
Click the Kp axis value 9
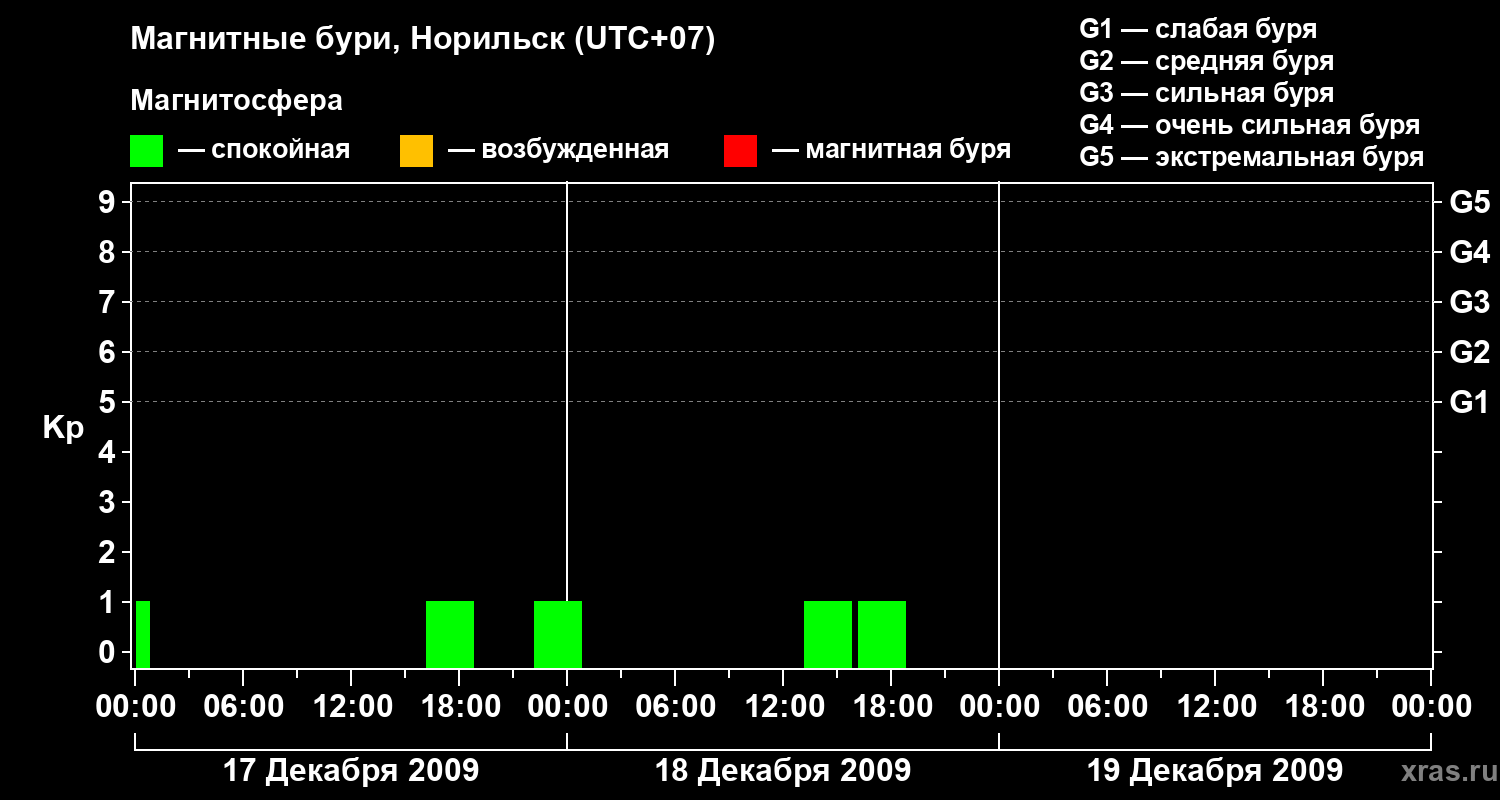(109, 202)
